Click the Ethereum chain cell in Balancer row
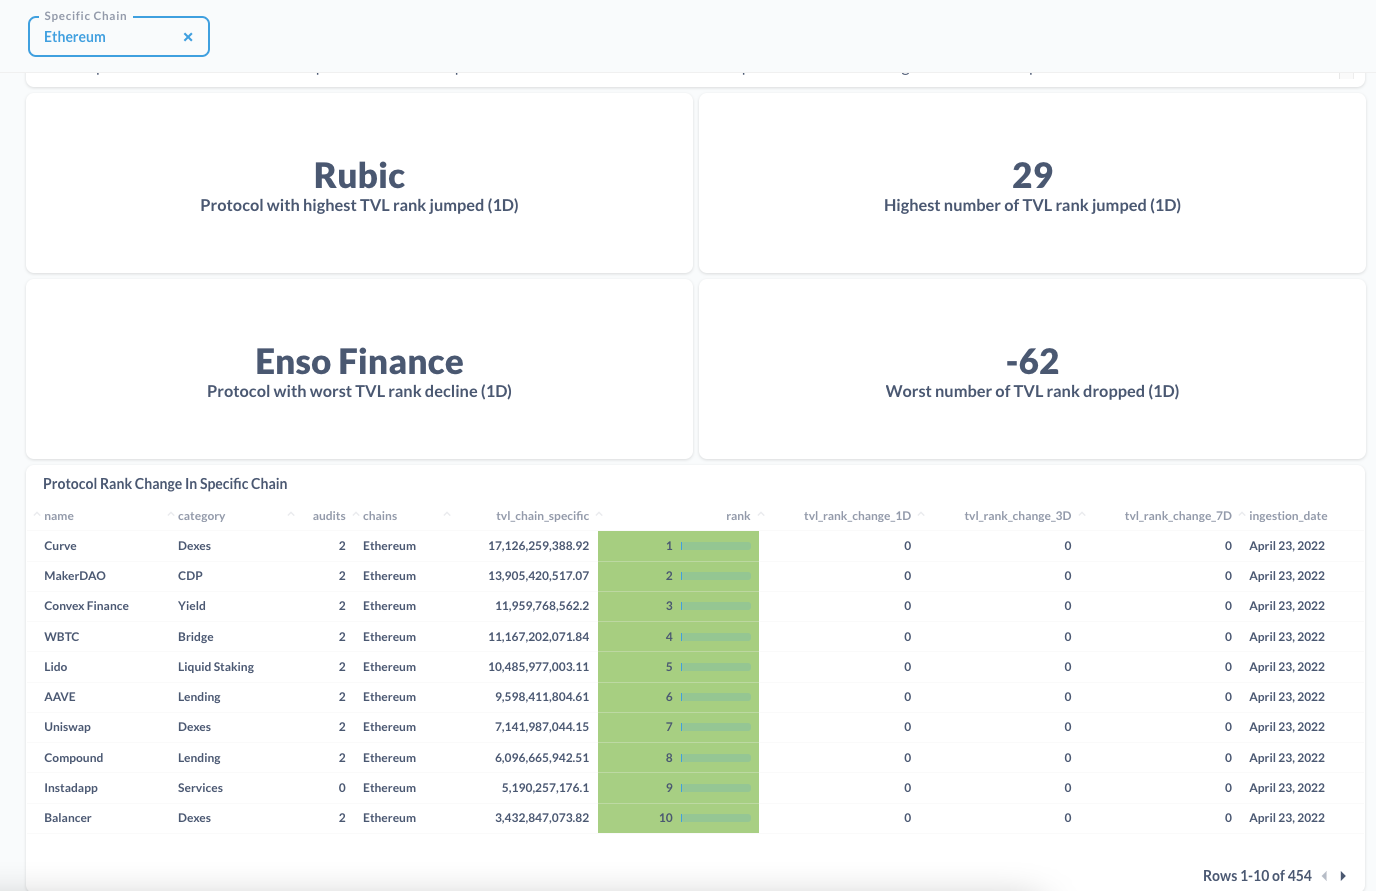Image resolution: width=1376 pixels, height=891 pixels. (x=389, y=818)
